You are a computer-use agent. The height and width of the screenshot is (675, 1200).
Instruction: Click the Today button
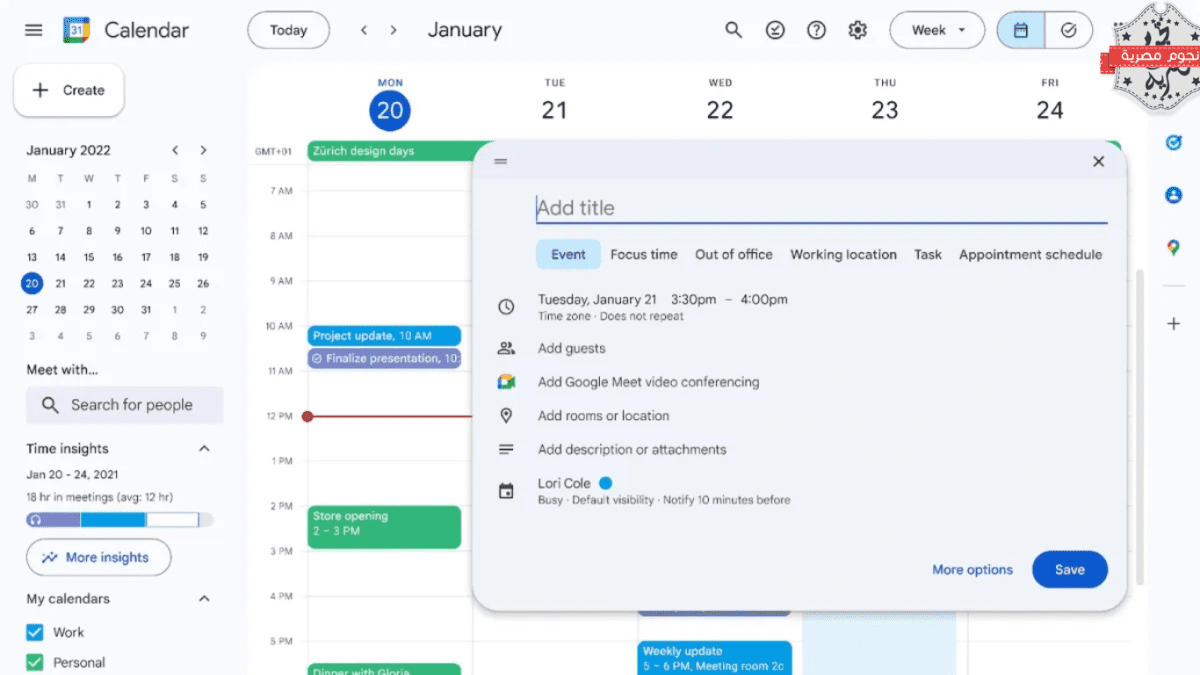pyautogui.click(x=288, y=30)
